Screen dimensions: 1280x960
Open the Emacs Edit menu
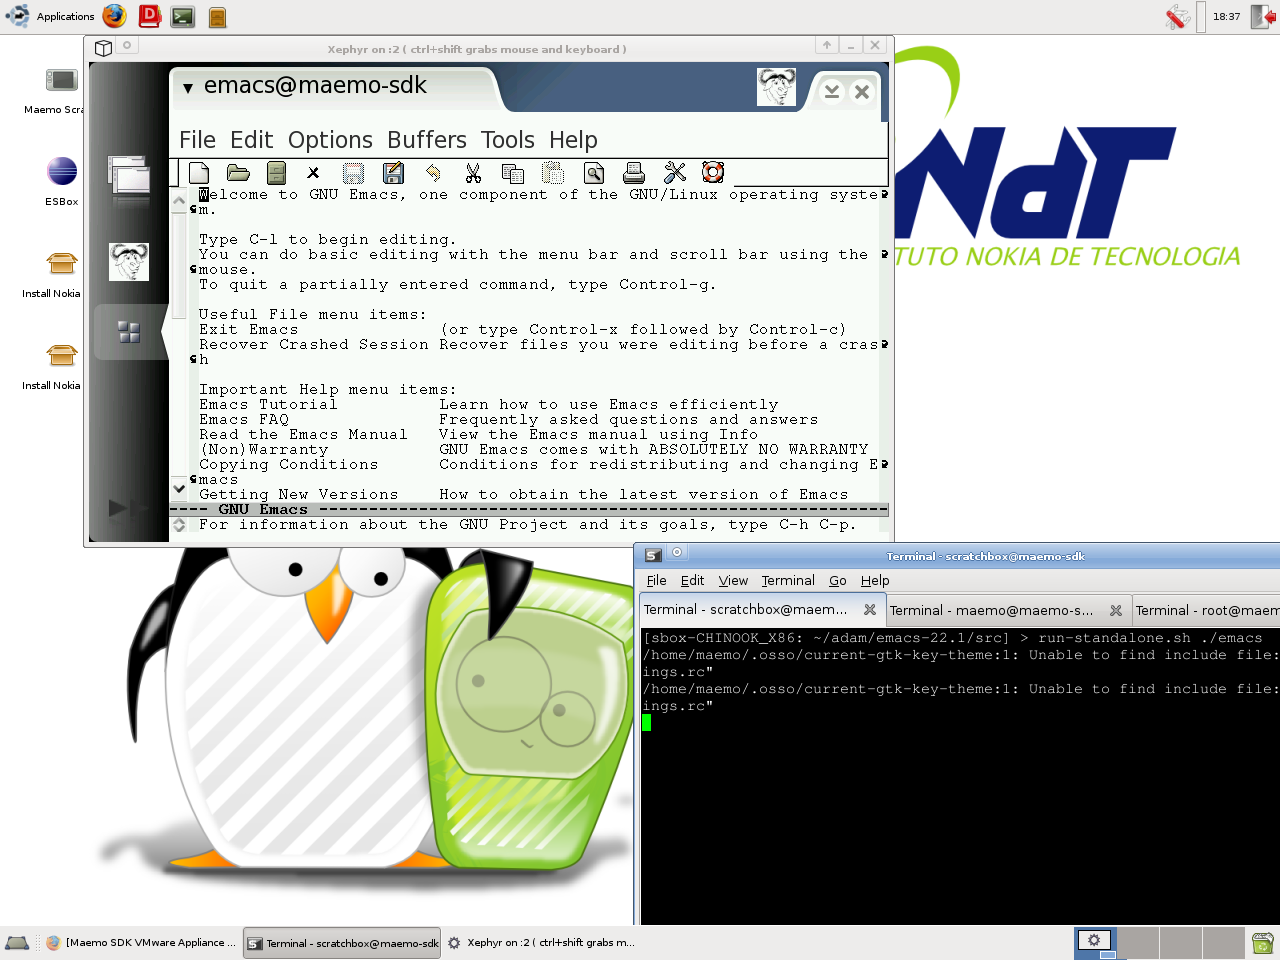click(x=251, y=140)
